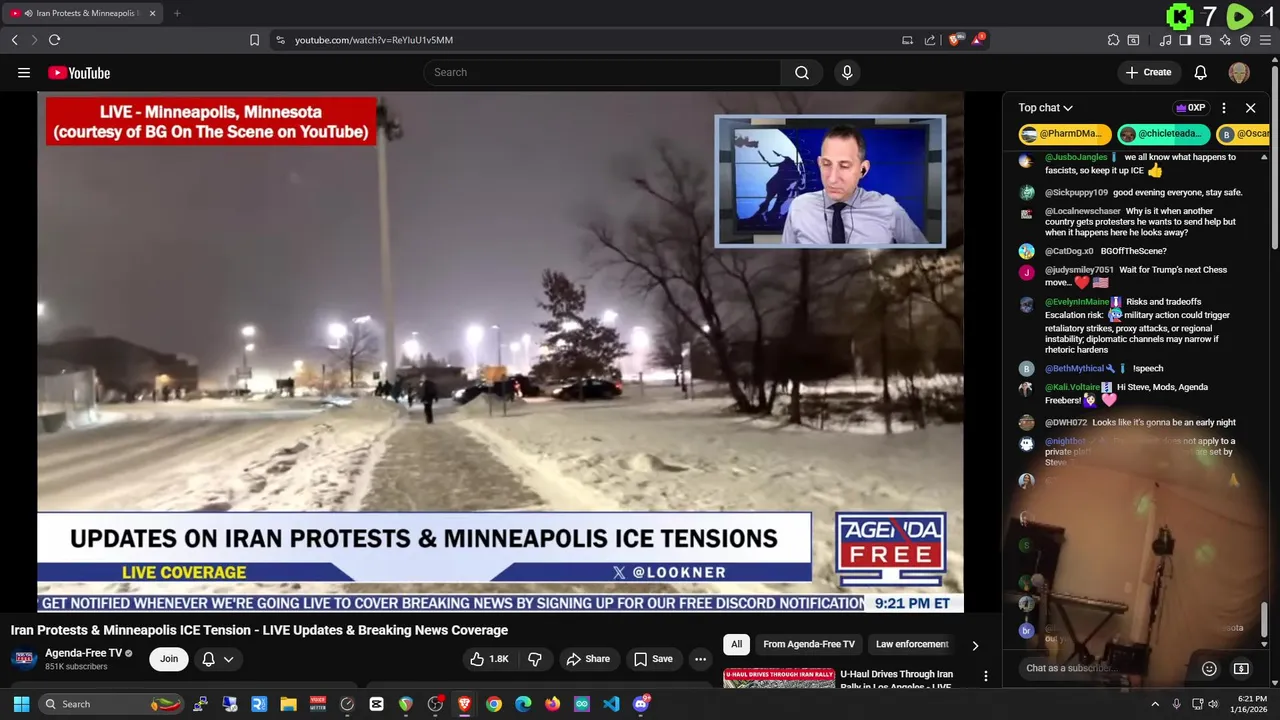1280x720 pixels.
Task: Run search with magnifier button
Action: click(x=802, y=72)
